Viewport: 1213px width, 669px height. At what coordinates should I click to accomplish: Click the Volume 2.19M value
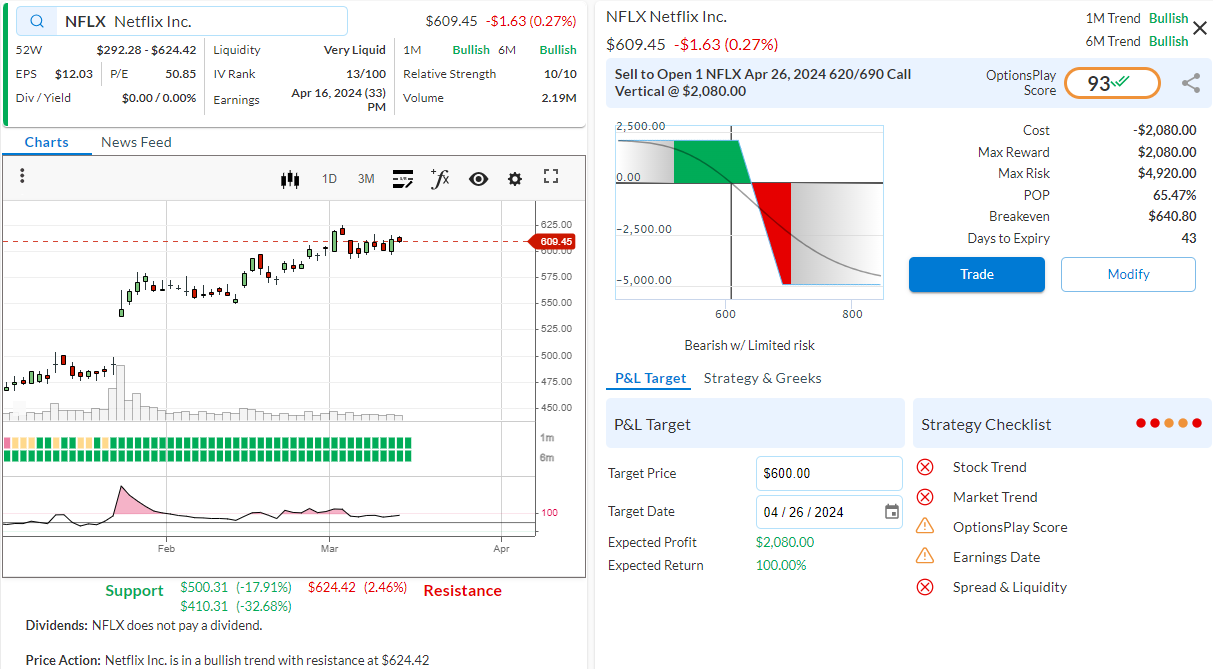pos(559,98)
